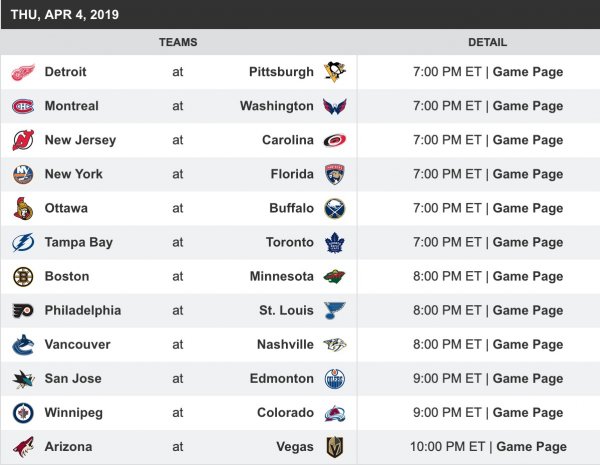
Task: Click the Washington Capitals logo
Action: (x=334, y=106)
